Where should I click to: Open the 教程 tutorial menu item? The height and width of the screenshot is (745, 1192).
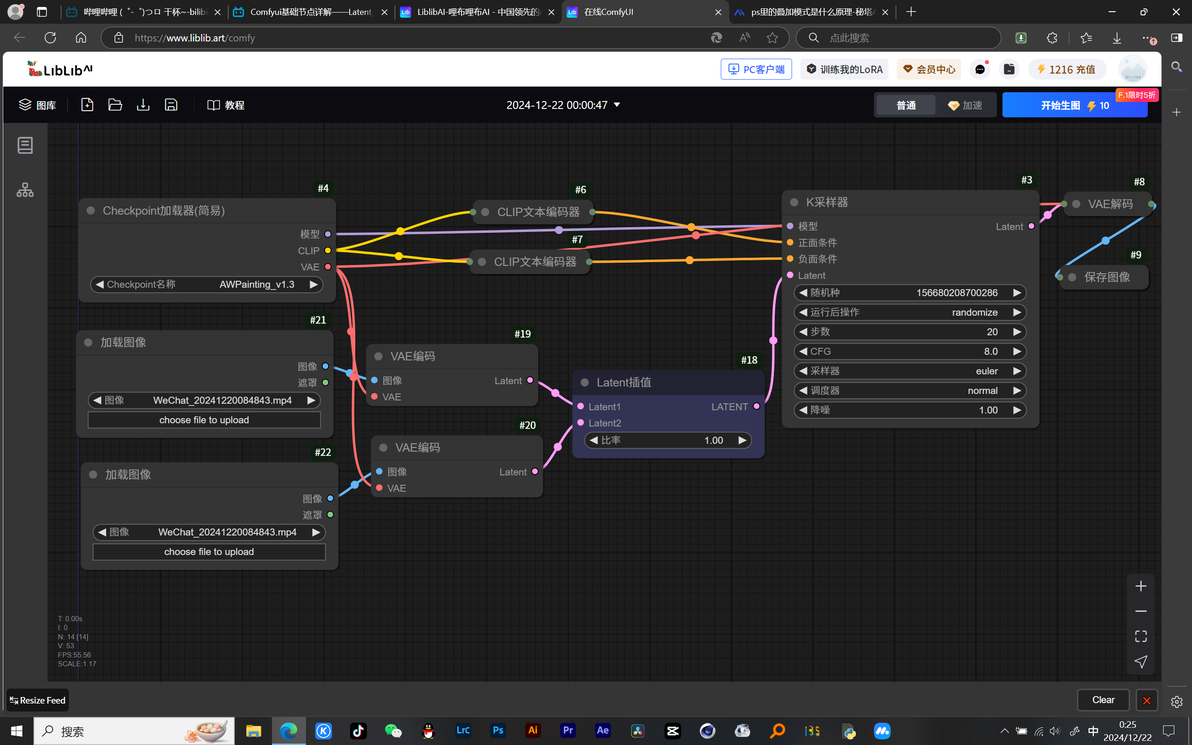point(226,105)
